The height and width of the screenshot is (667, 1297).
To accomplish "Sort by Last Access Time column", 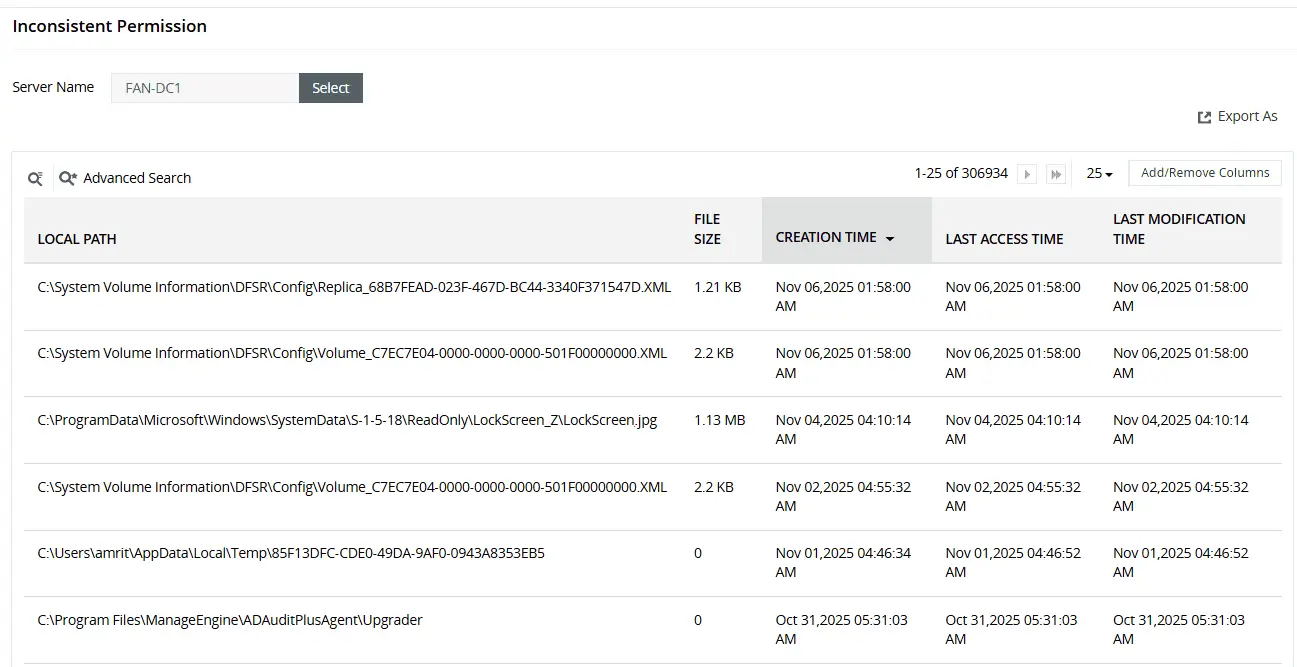I will pyautogui.click(x=1004, y=239).
